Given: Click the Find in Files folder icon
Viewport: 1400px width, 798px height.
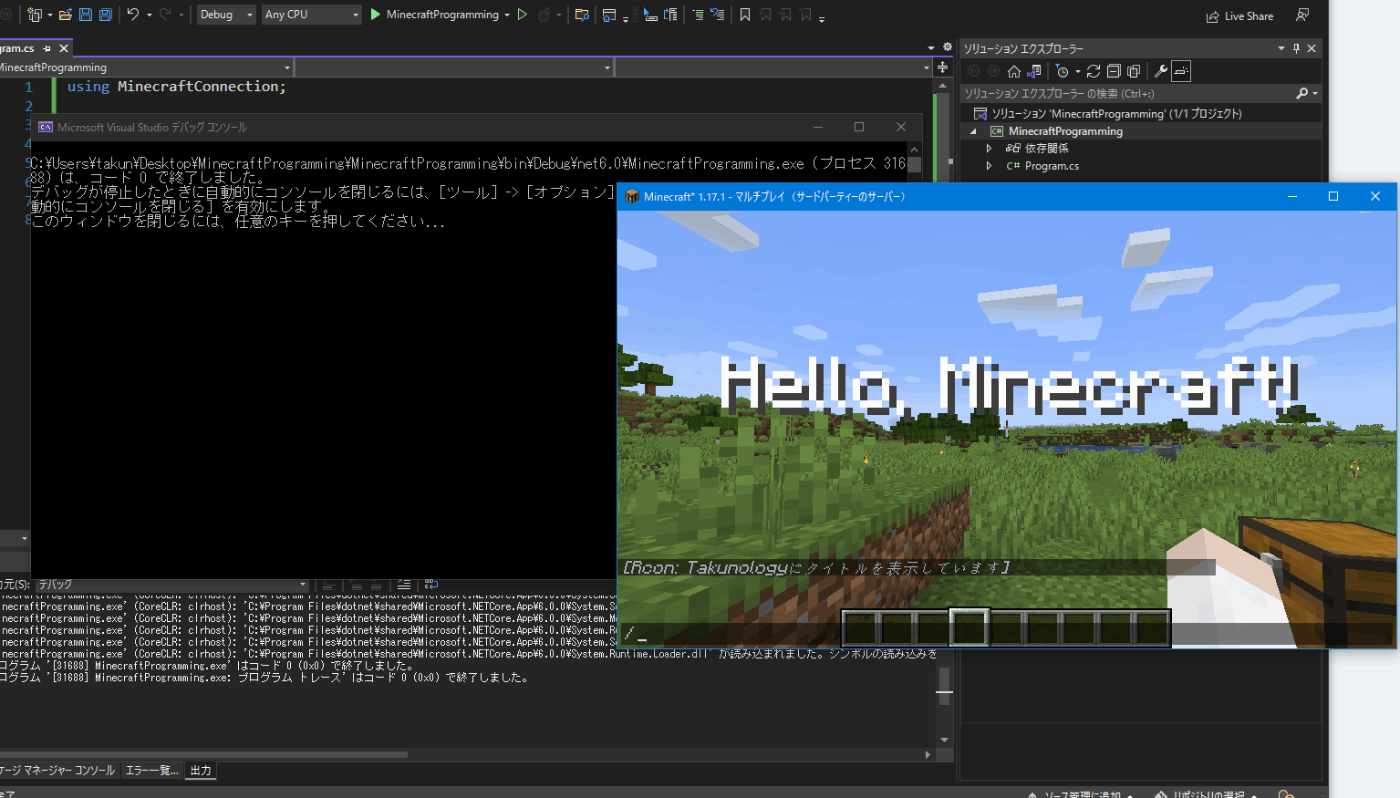Looking at the screenshot, I should click(581, 15).
